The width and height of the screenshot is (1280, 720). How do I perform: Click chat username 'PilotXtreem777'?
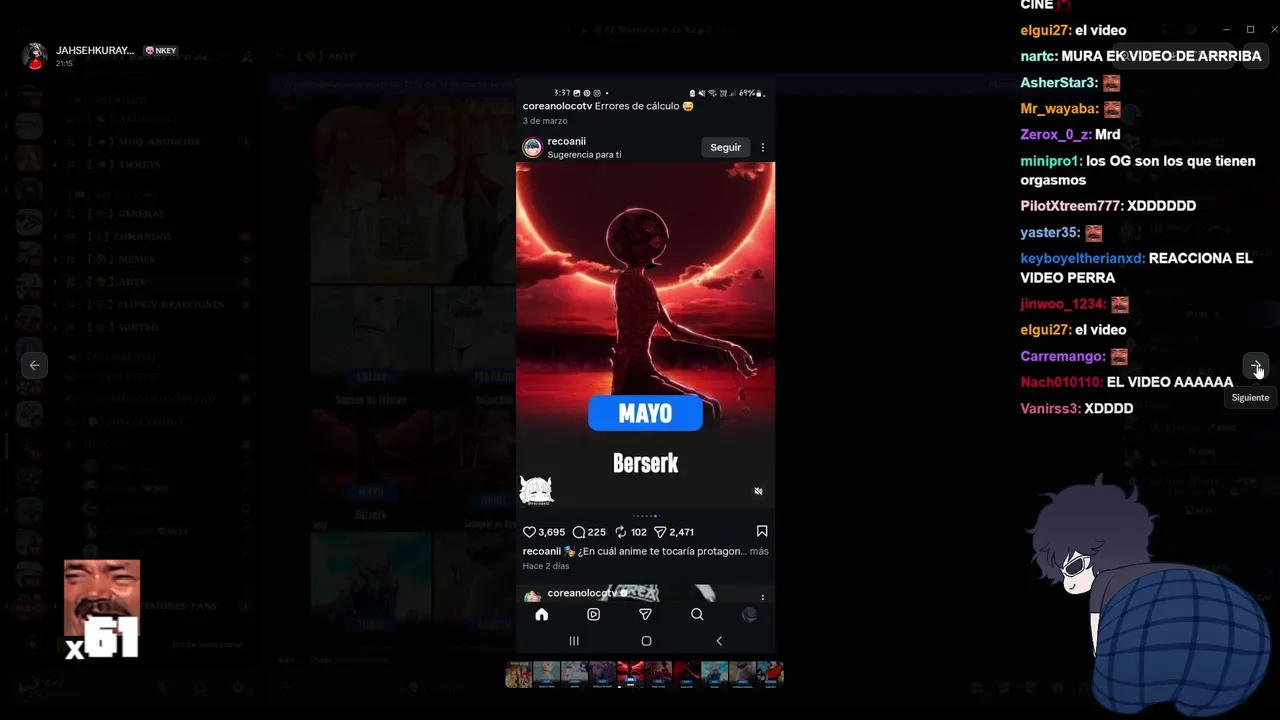[x=1071, y=206]
